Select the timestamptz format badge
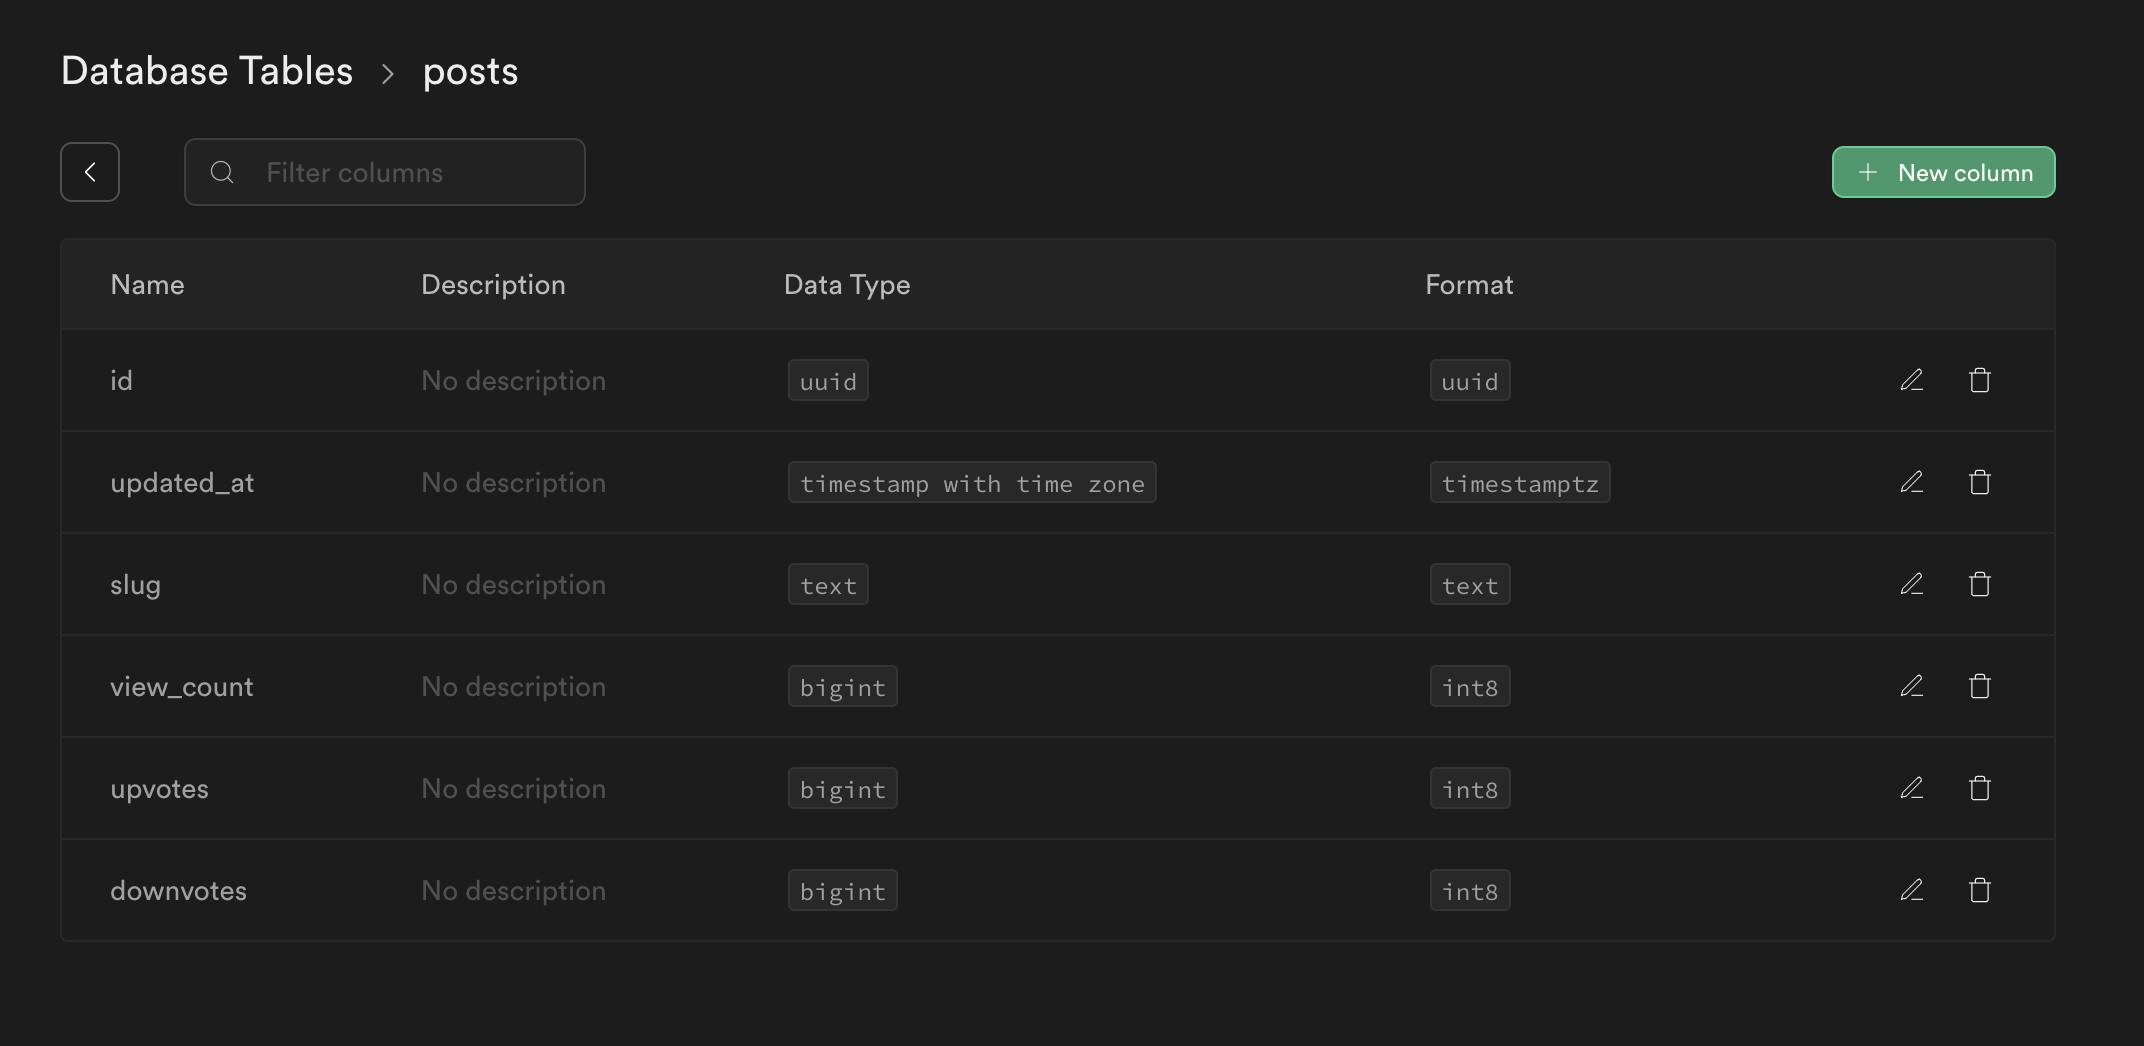2144x1046 pixels. (x=1519, y=483)
